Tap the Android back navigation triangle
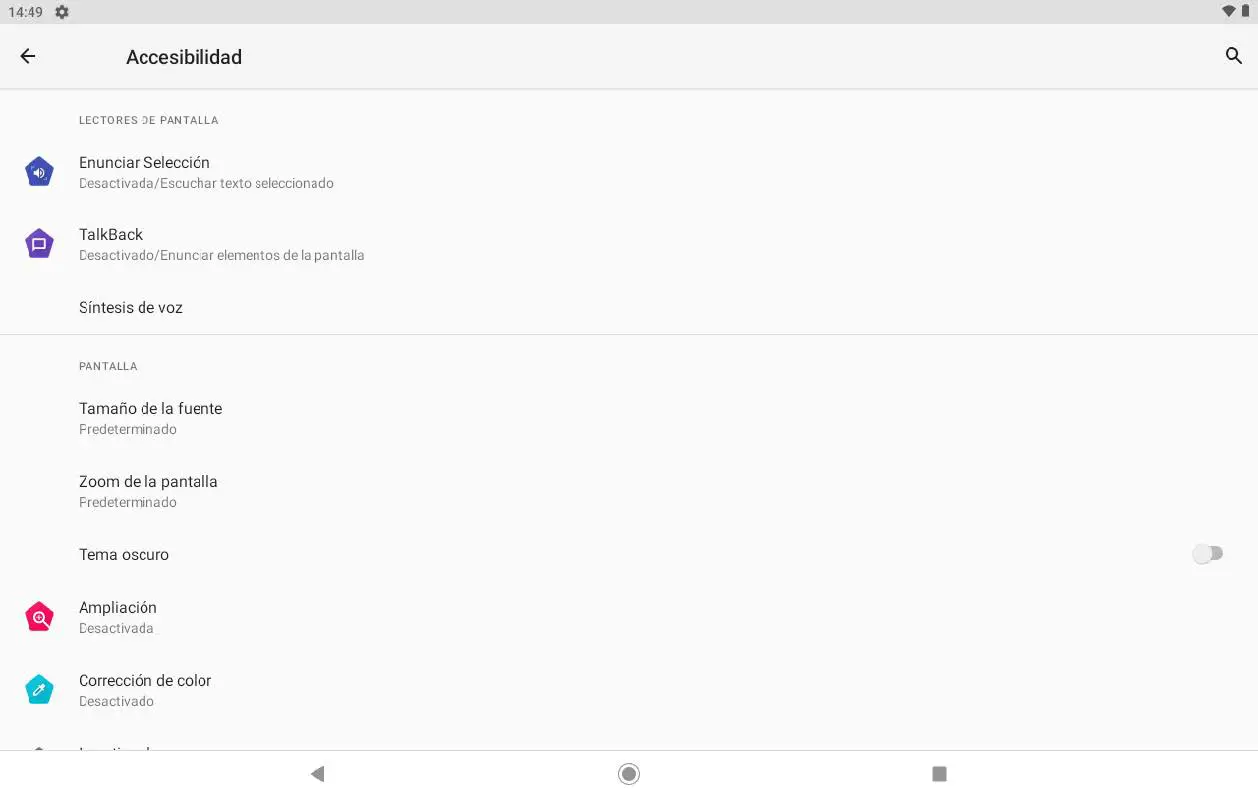1258x798 pixels. (317, 774)
